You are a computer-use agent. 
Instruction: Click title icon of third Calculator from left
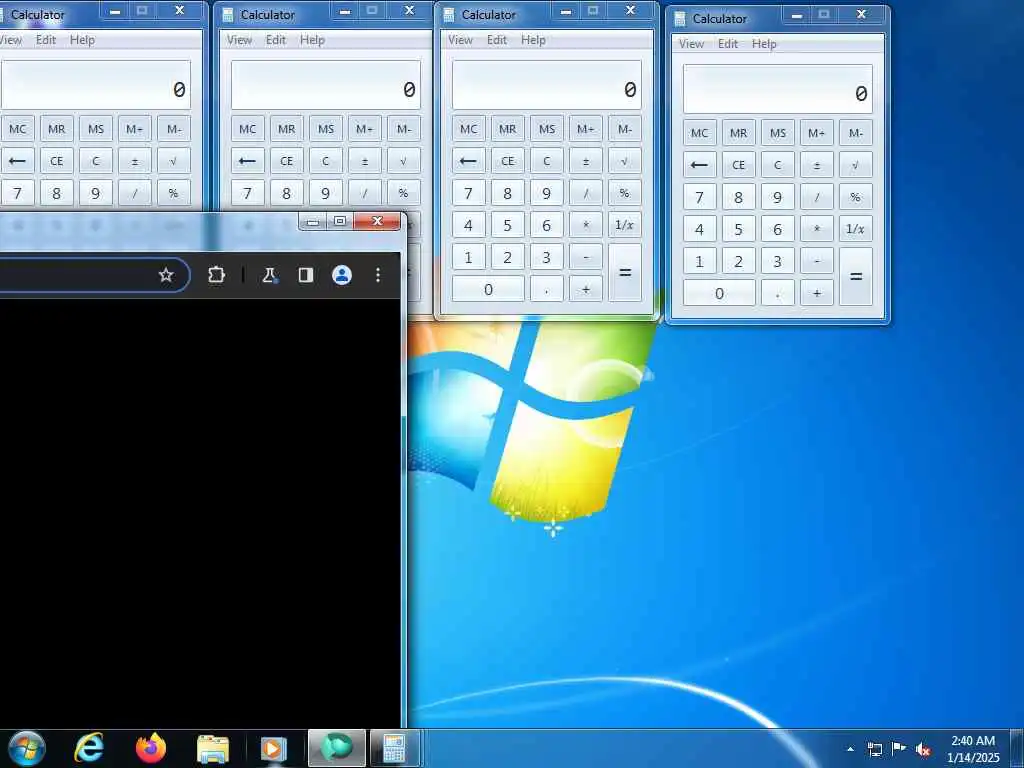(x=449, y=14)
